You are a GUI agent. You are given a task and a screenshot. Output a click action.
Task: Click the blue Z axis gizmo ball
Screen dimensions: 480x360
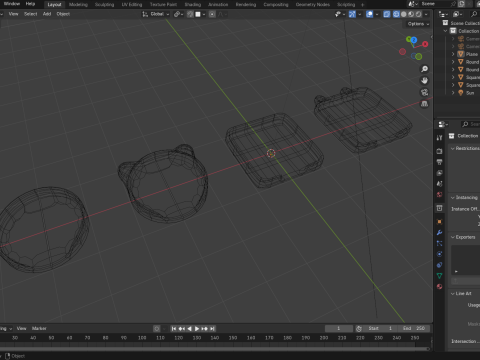(x=414, y=40)
